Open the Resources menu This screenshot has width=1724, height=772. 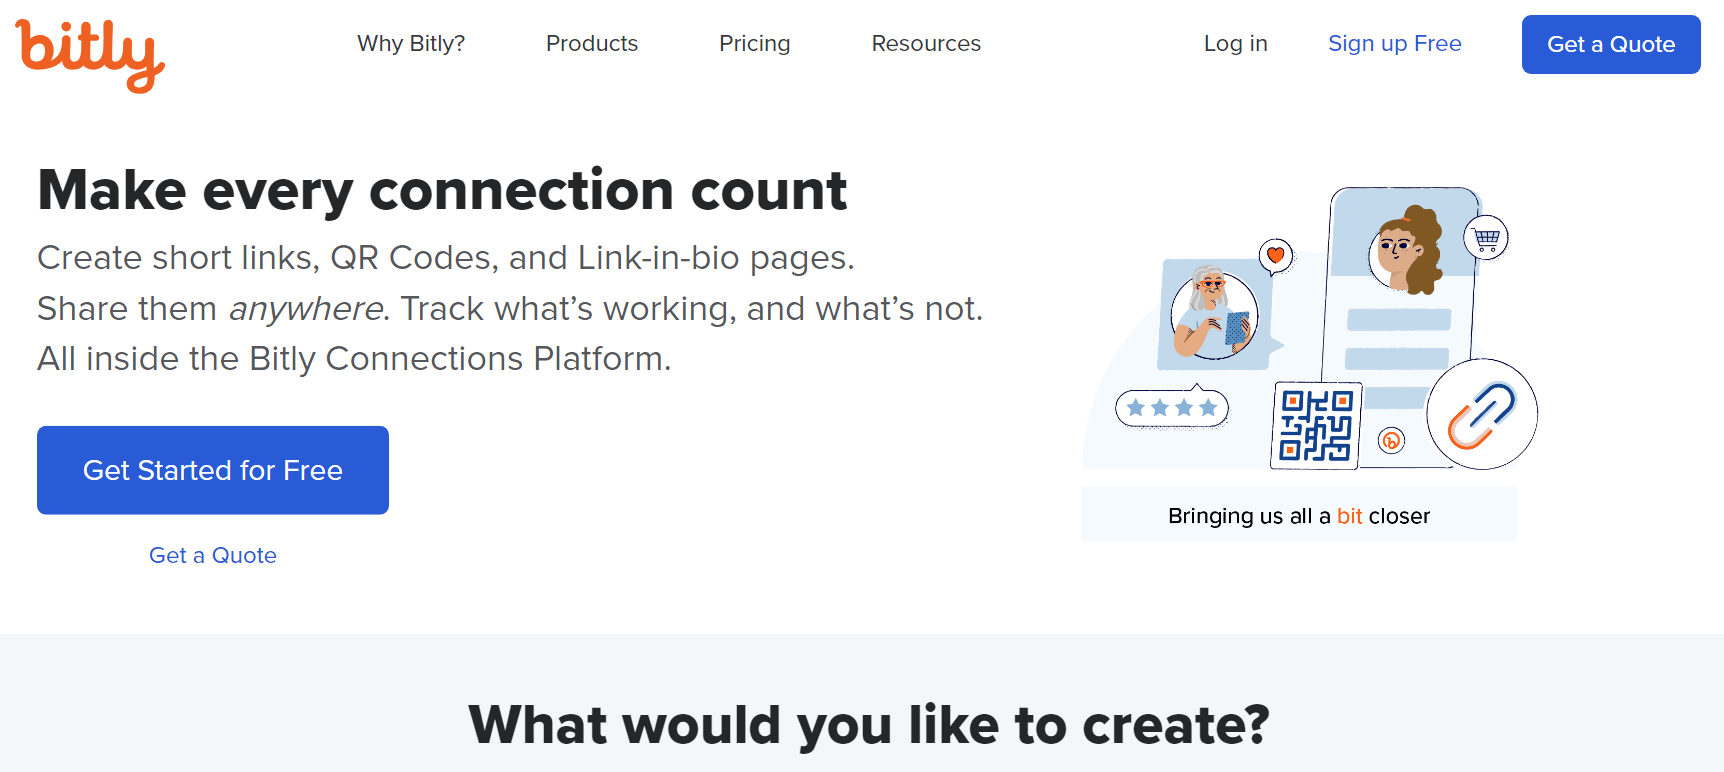pos(926,44)
